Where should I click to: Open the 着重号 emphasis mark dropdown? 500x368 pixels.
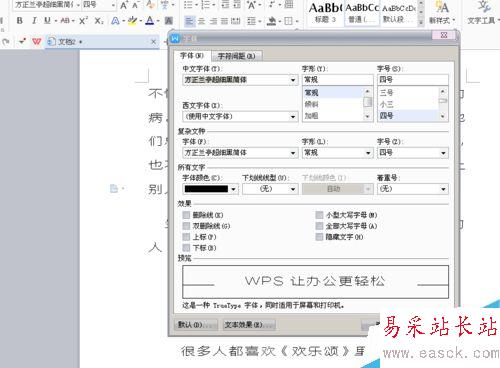[443, 189]
